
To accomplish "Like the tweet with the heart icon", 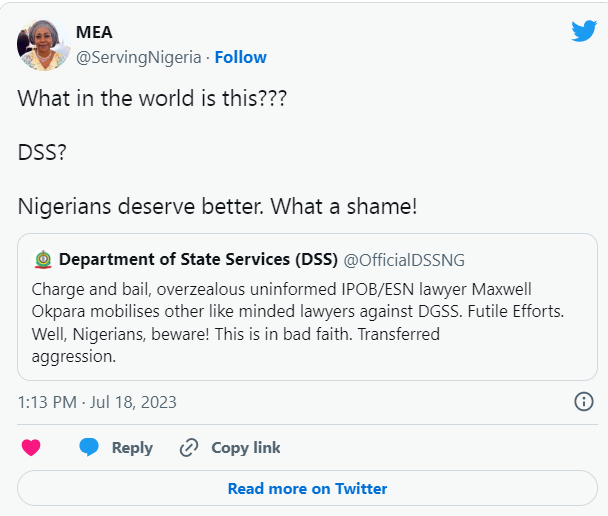I will (31, 447).
